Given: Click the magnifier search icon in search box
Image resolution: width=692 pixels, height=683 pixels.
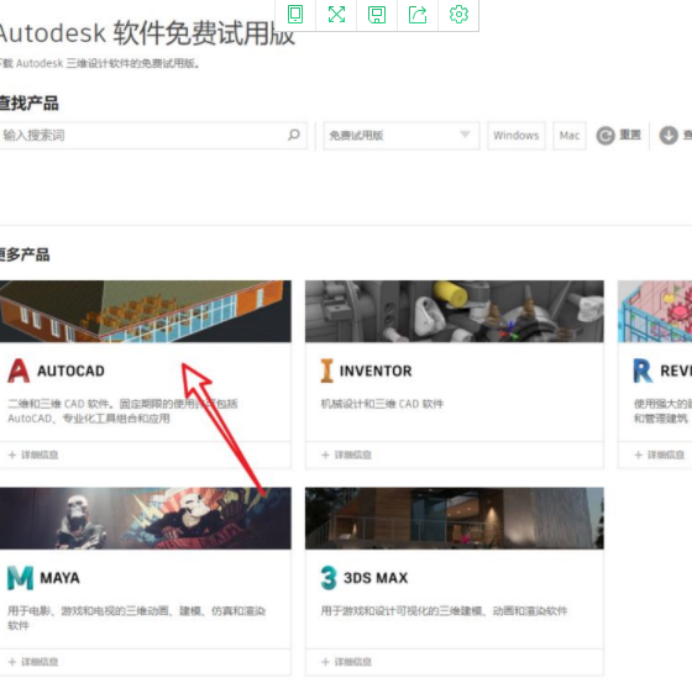Looking at the screenshot, I should click(294, 135).
